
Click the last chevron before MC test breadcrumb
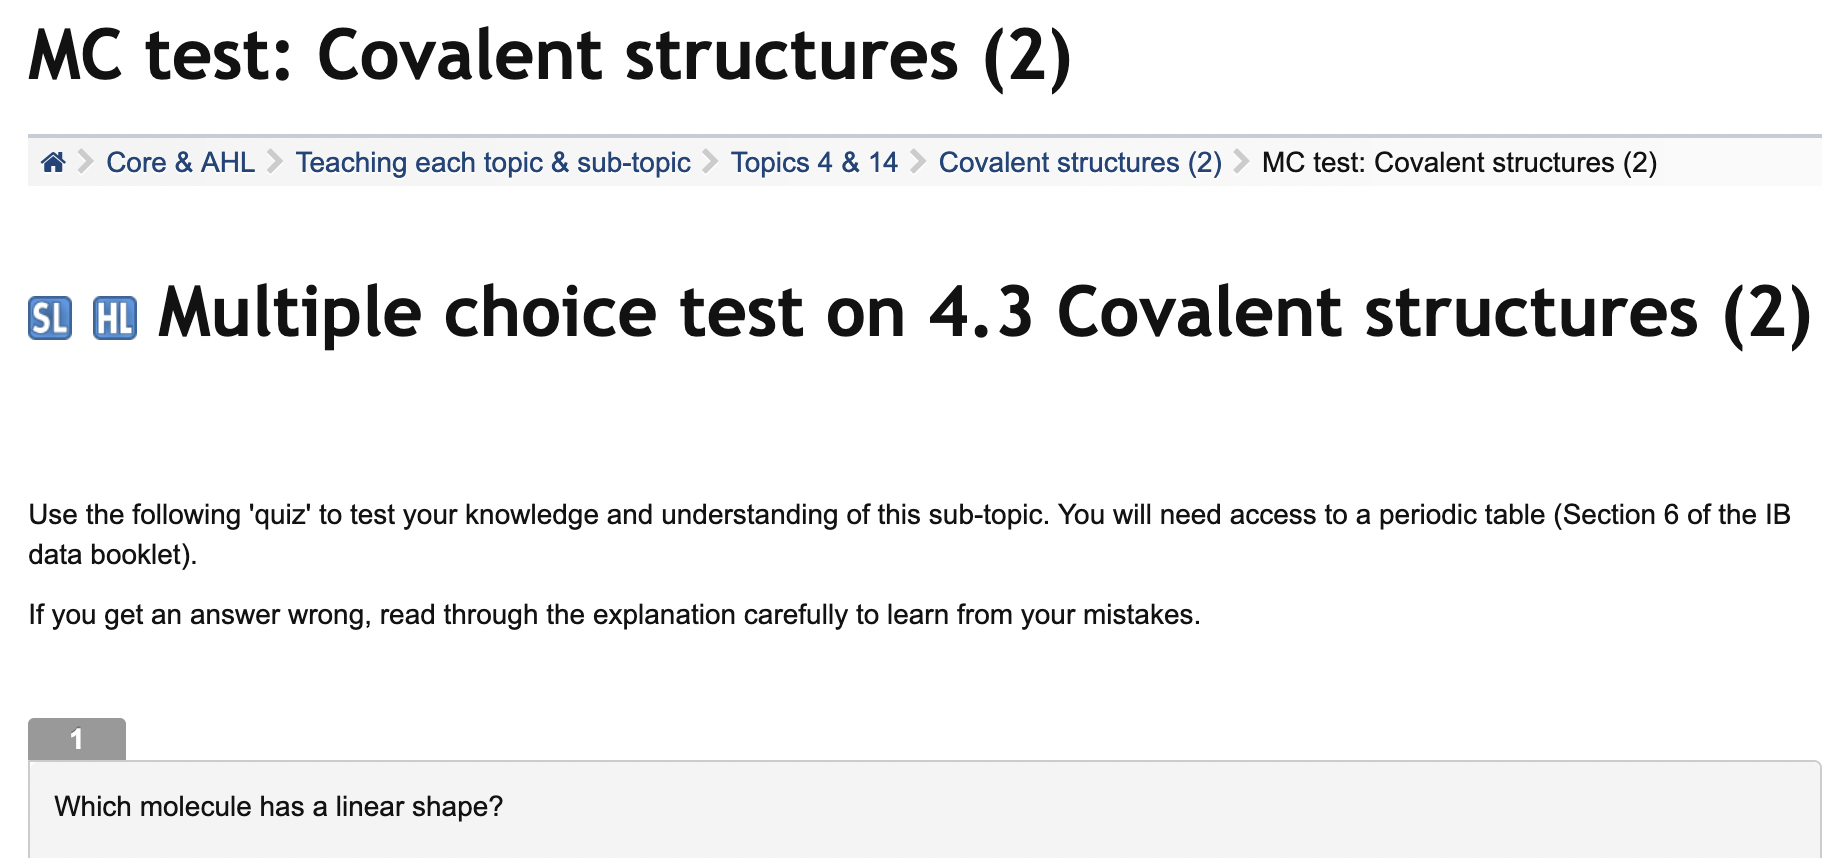[1242, 162]
